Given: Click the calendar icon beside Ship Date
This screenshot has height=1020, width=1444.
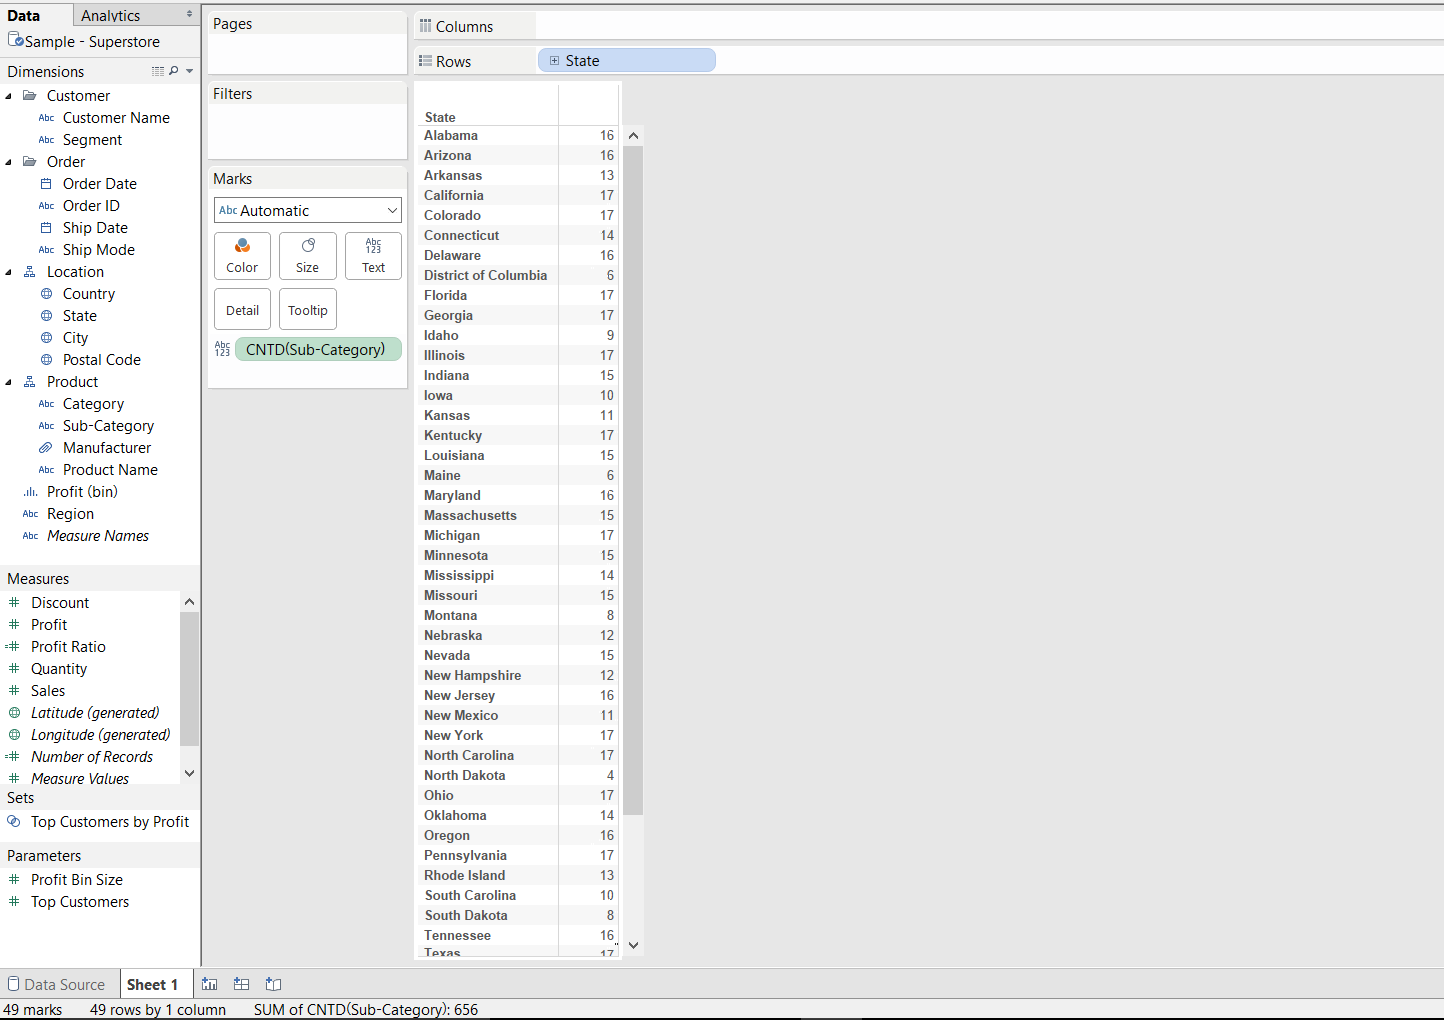Looking at the screenshot, I should click(46, 228).
